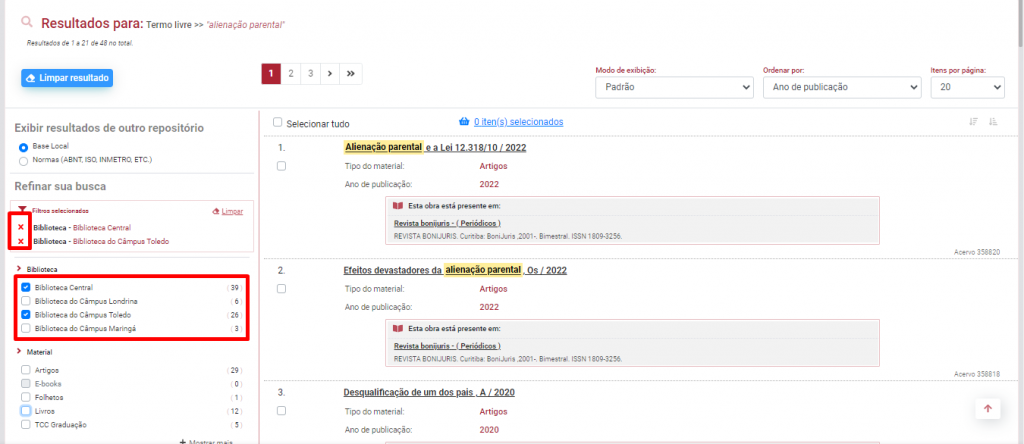Remove the Biblioteca Central selected filter
Image resolution: width=1024 pixels, height=444 pixels.
tap(21, 227)
